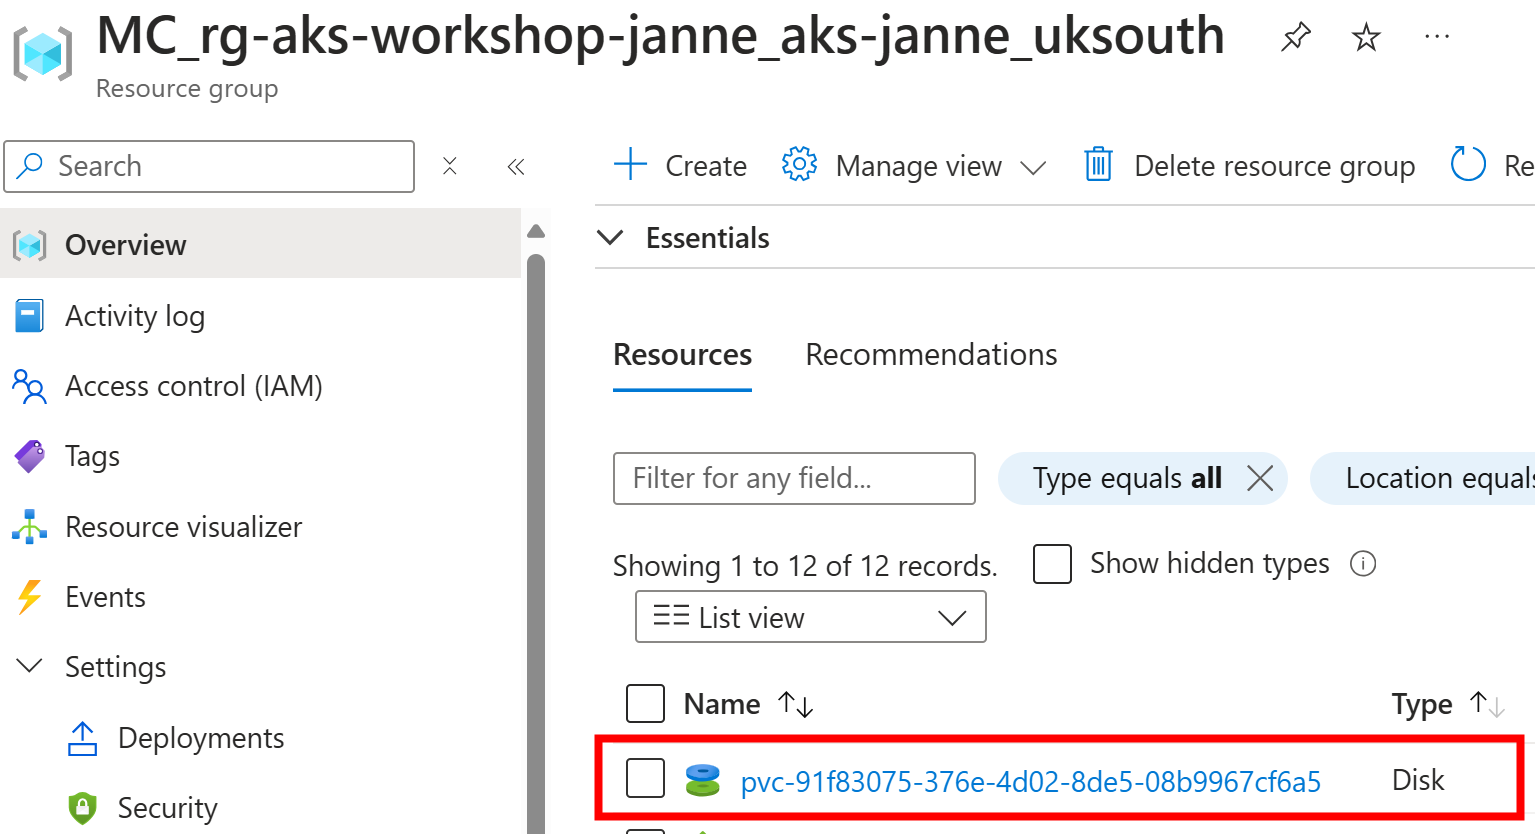
Task: Select all resources via Name header checkbox
Action: (645, 703)
